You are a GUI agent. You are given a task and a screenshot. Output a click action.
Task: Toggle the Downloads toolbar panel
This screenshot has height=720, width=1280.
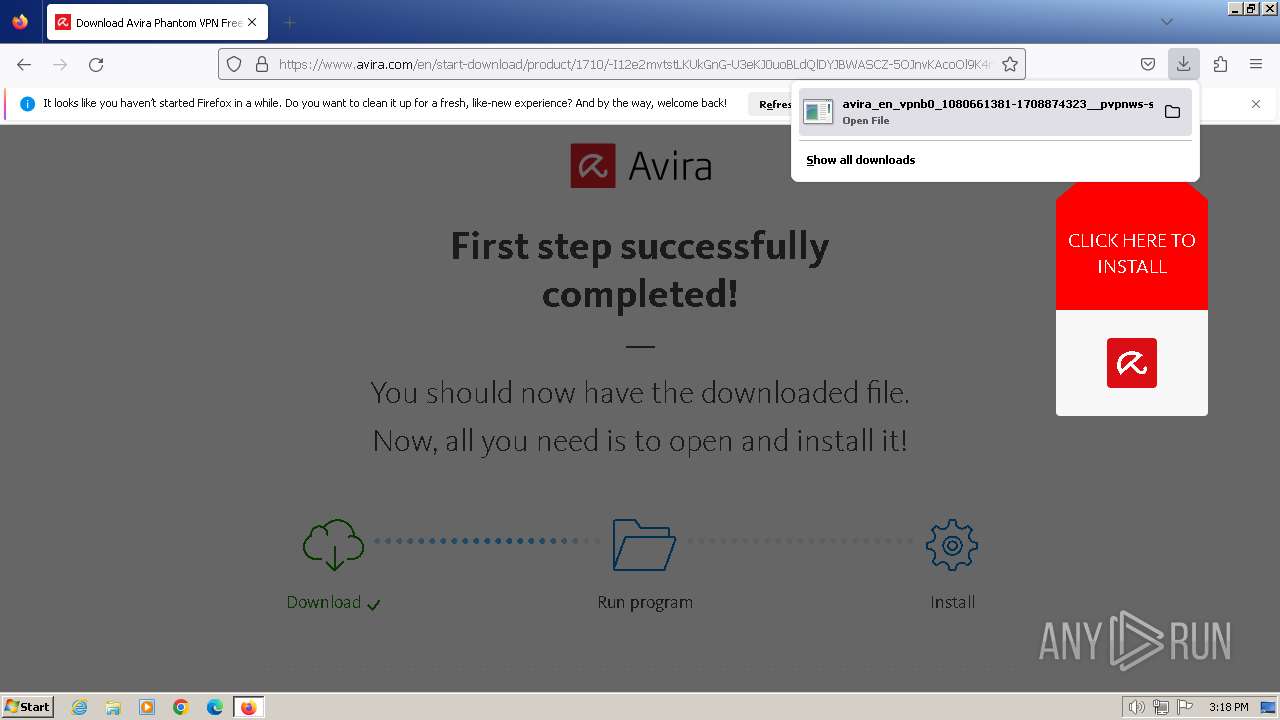[1183, 64]
